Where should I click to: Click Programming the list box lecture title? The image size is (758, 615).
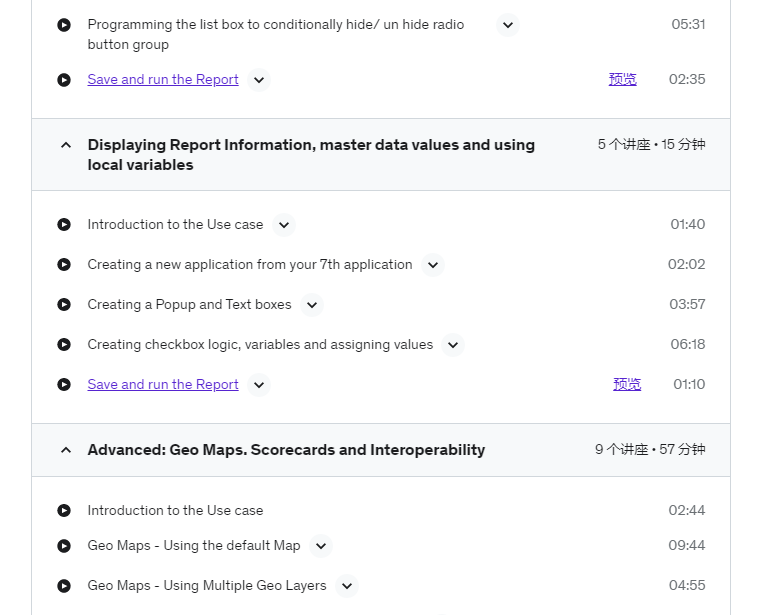[x=276, y=34]
